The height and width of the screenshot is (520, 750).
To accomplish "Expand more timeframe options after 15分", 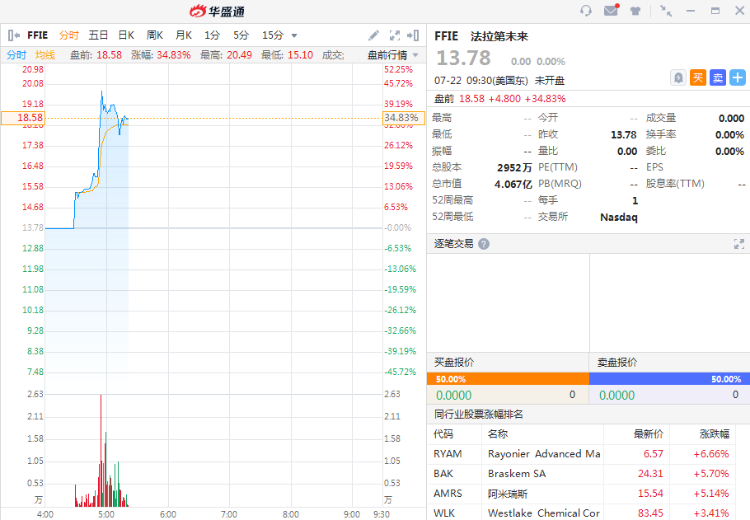I will [293, 36].
